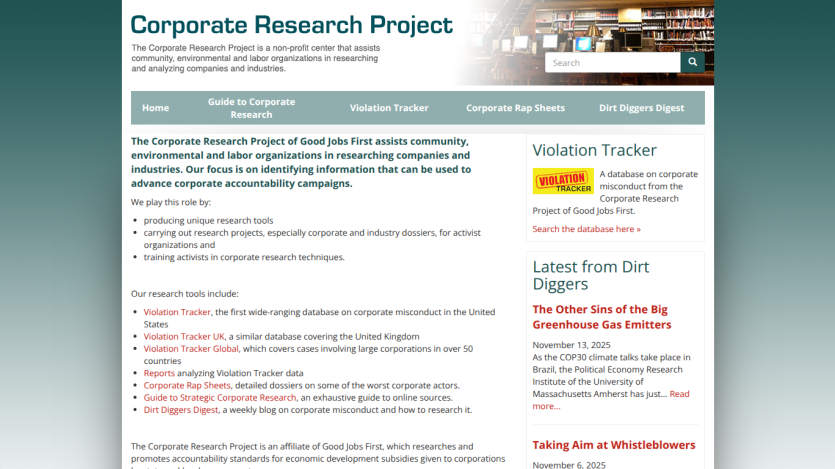
Task: Open the Violation Tracker UK link
Action: click(184, 336)
